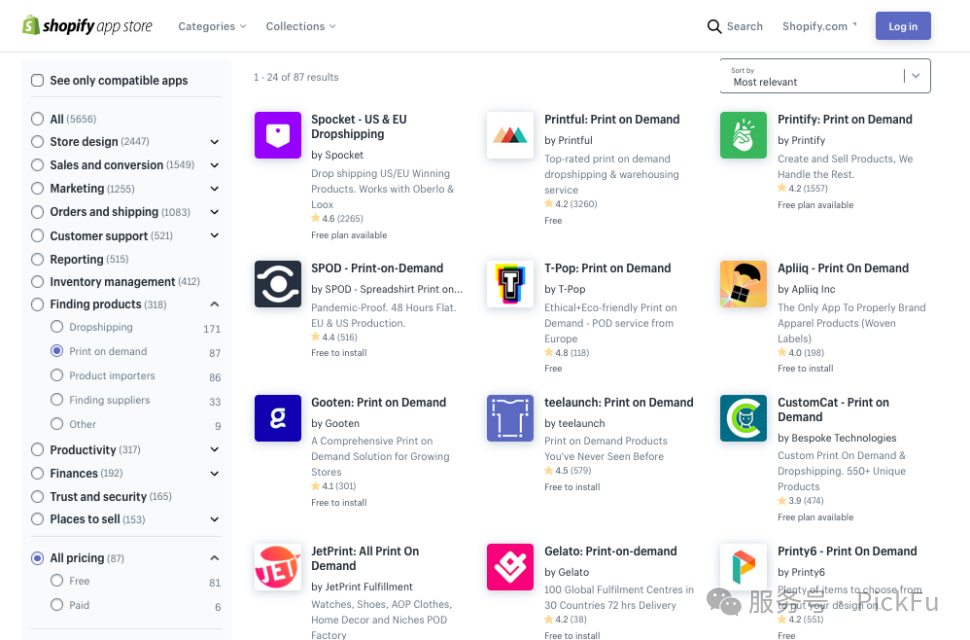
Task: Select the Marketing radio button
Action: pos(38,188)
